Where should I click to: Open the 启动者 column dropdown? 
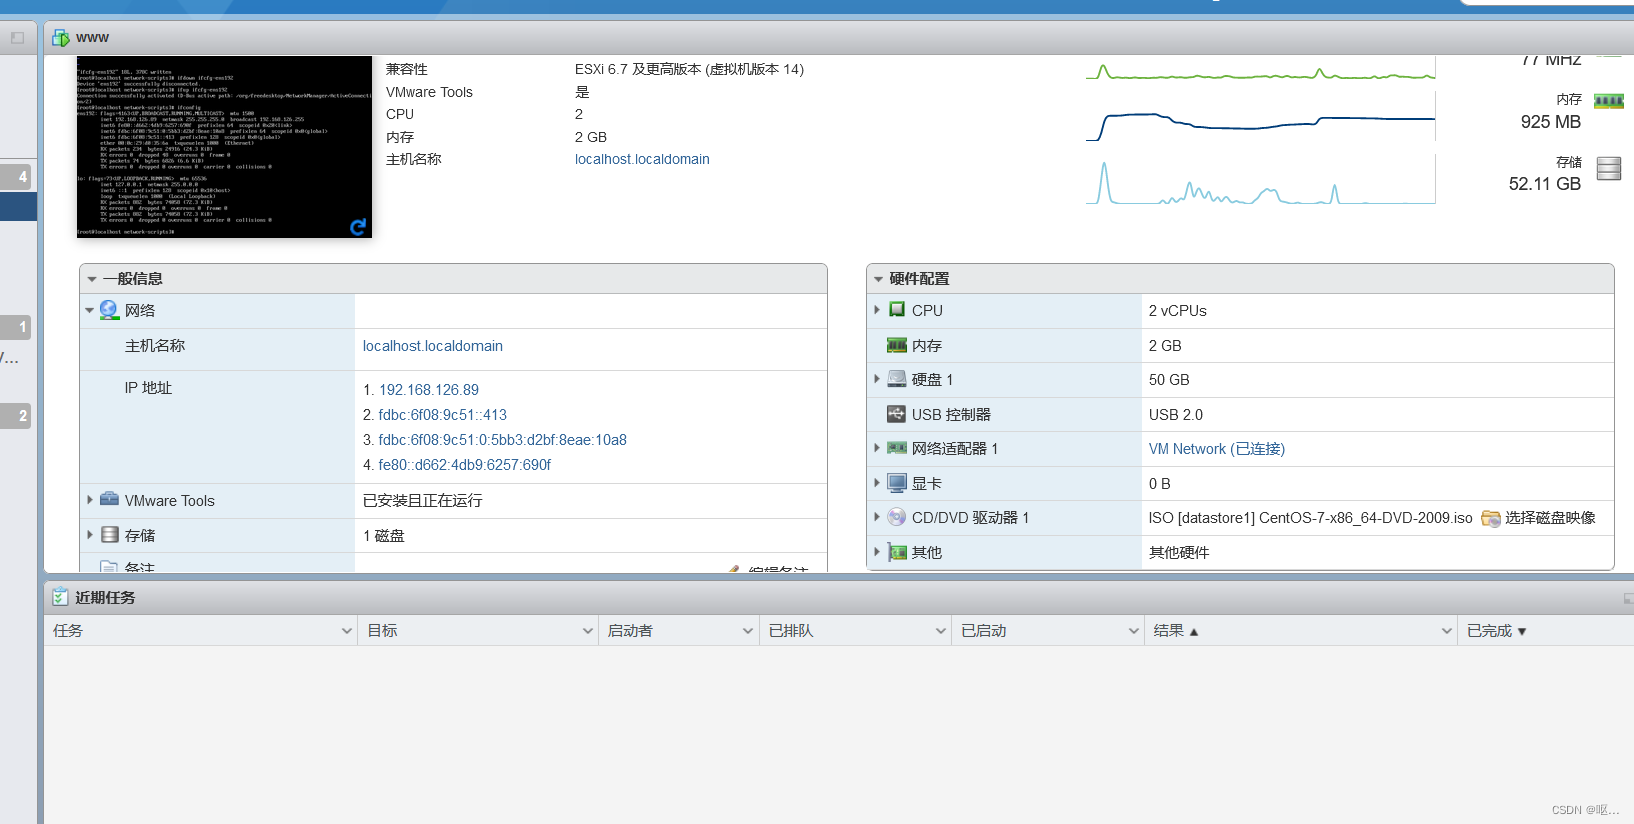[x=748, y=631]
